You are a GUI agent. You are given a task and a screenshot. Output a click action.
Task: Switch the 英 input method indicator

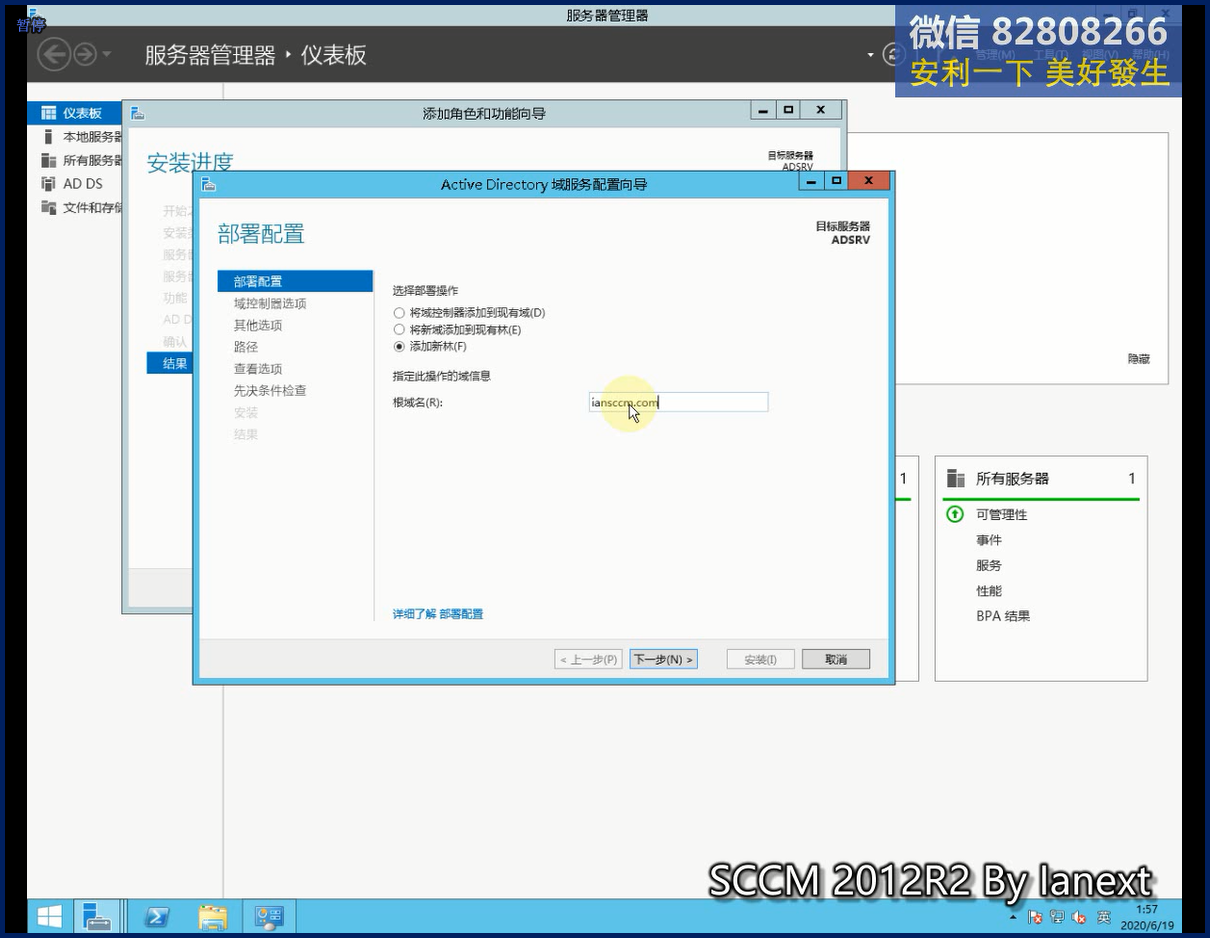tap(1103, 917)
